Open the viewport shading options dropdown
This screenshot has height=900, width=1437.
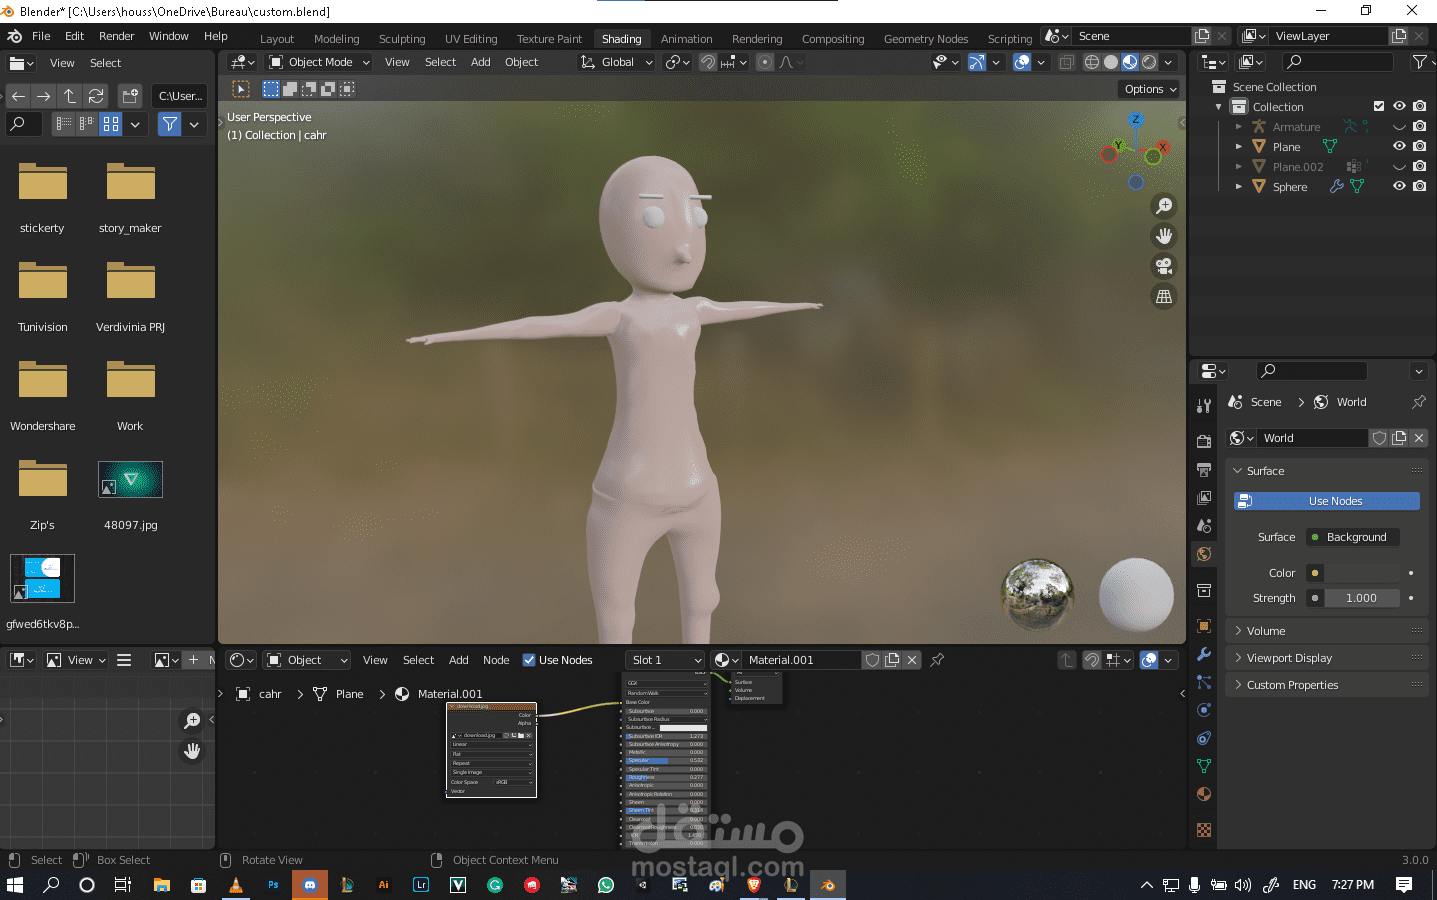(x=1168, y=62)
